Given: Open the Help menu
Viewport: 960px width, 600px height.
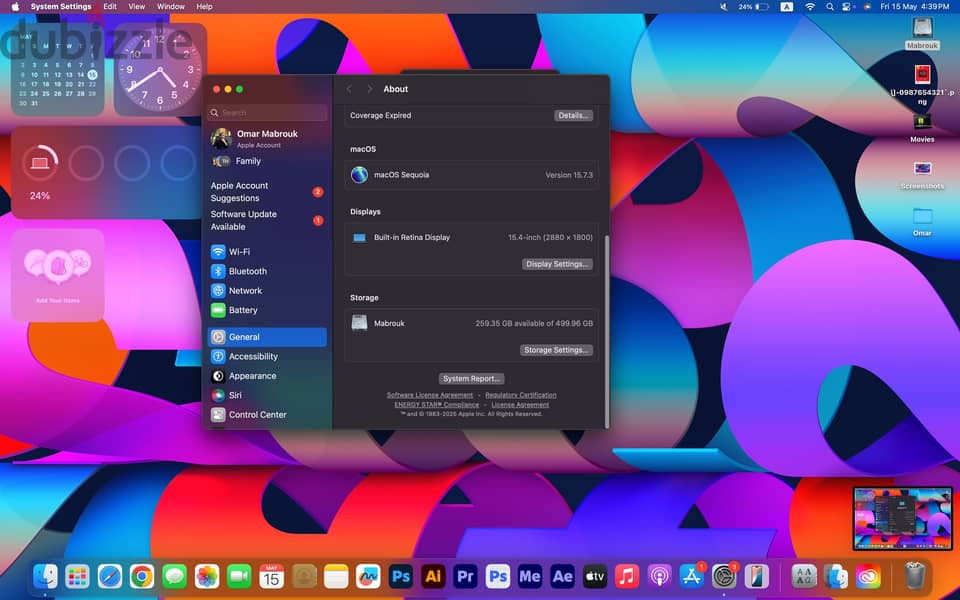Looking at the screenshot, I should click(204, 7).
